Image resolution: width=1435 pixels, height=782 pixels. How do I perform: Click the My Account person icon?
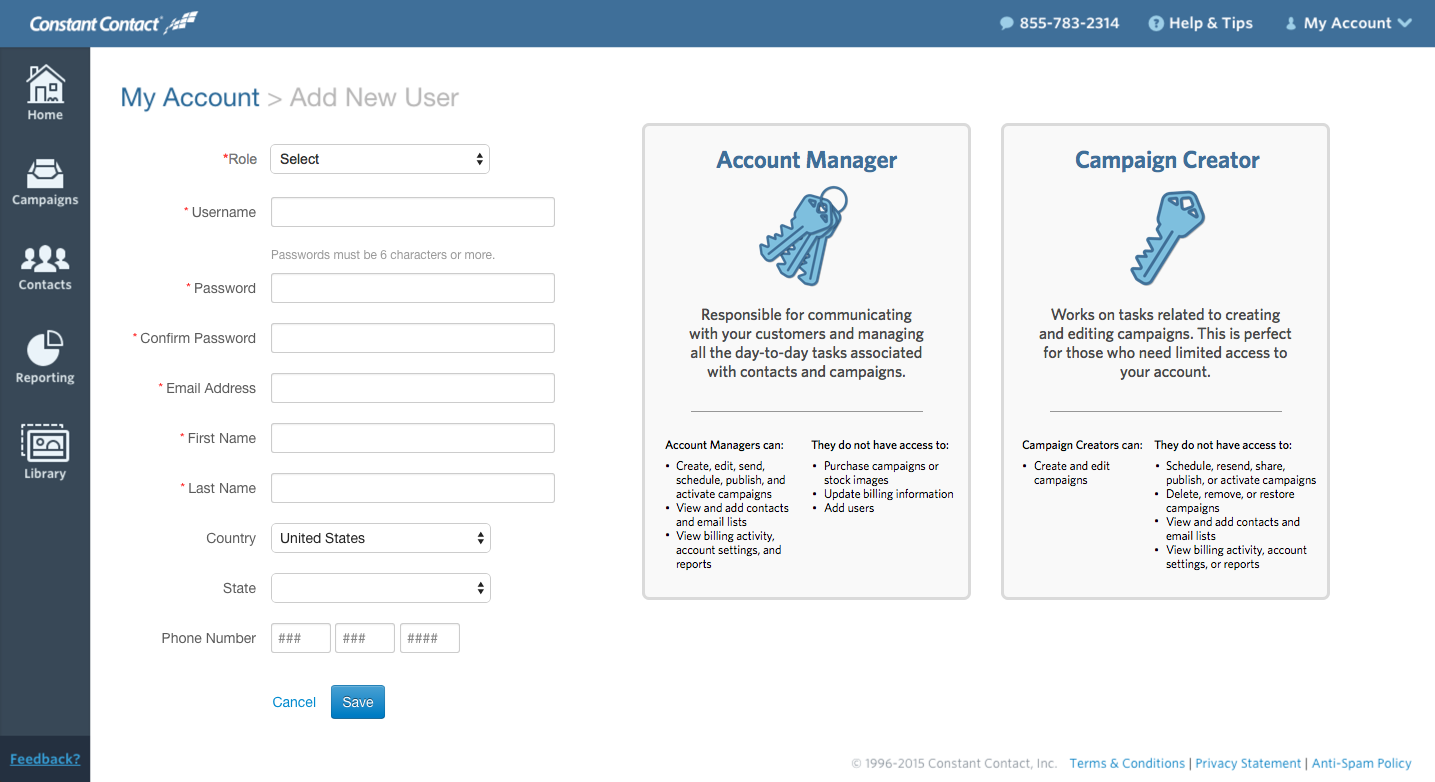click(x=1290, y=23)
